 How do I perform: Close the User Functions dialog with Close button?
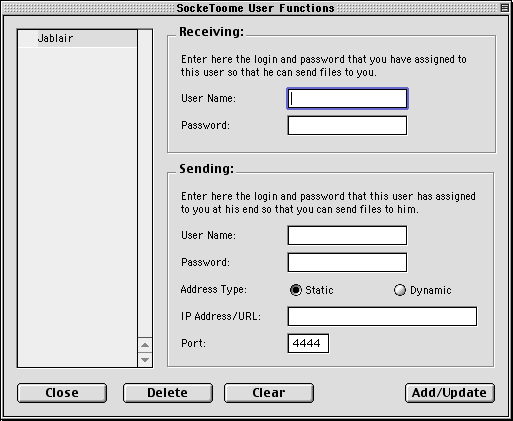[x=62, y=393]
